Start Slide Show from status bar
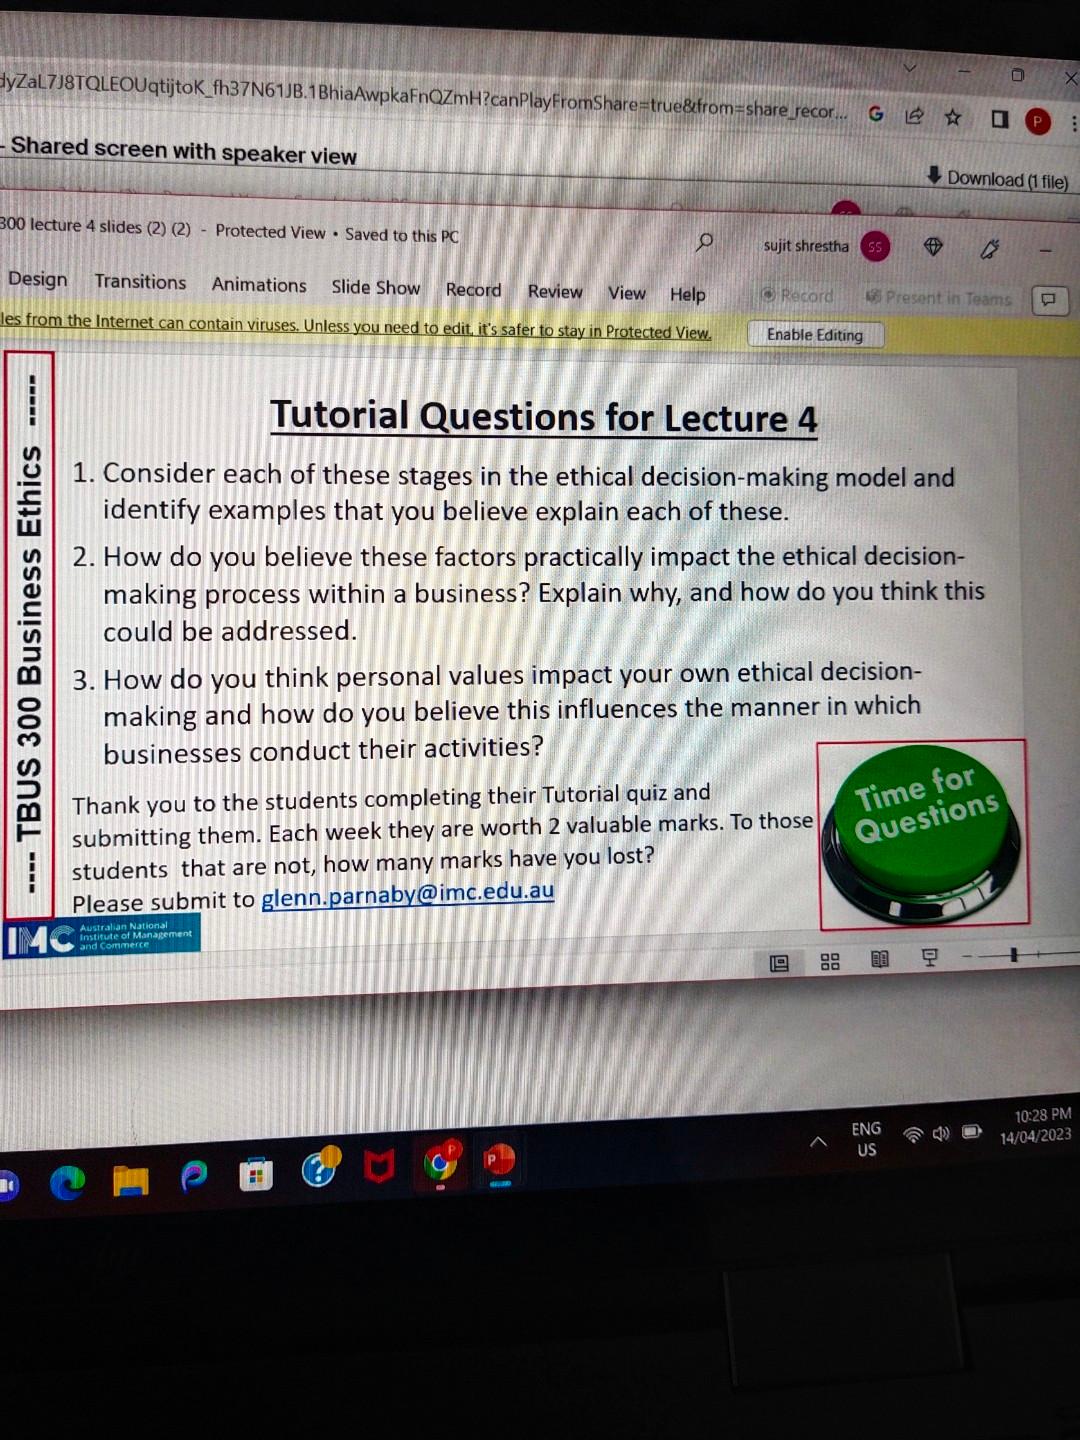 pos(930,957)
